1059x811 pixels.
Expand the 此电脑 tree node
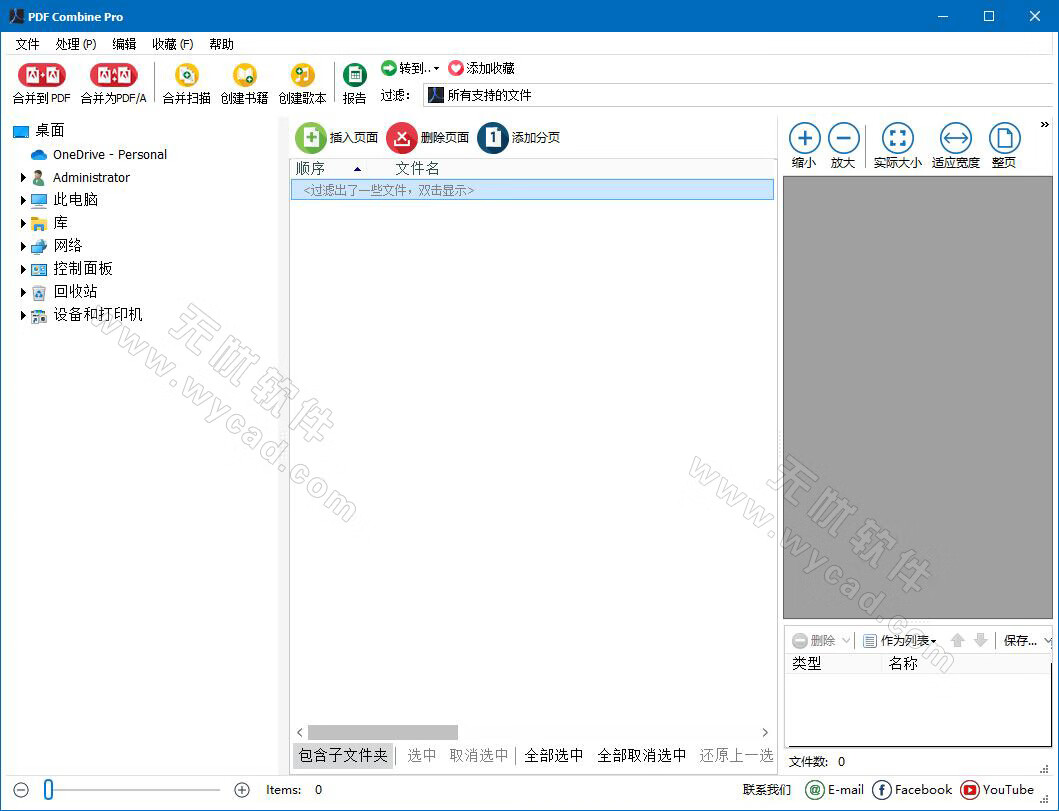24,199
